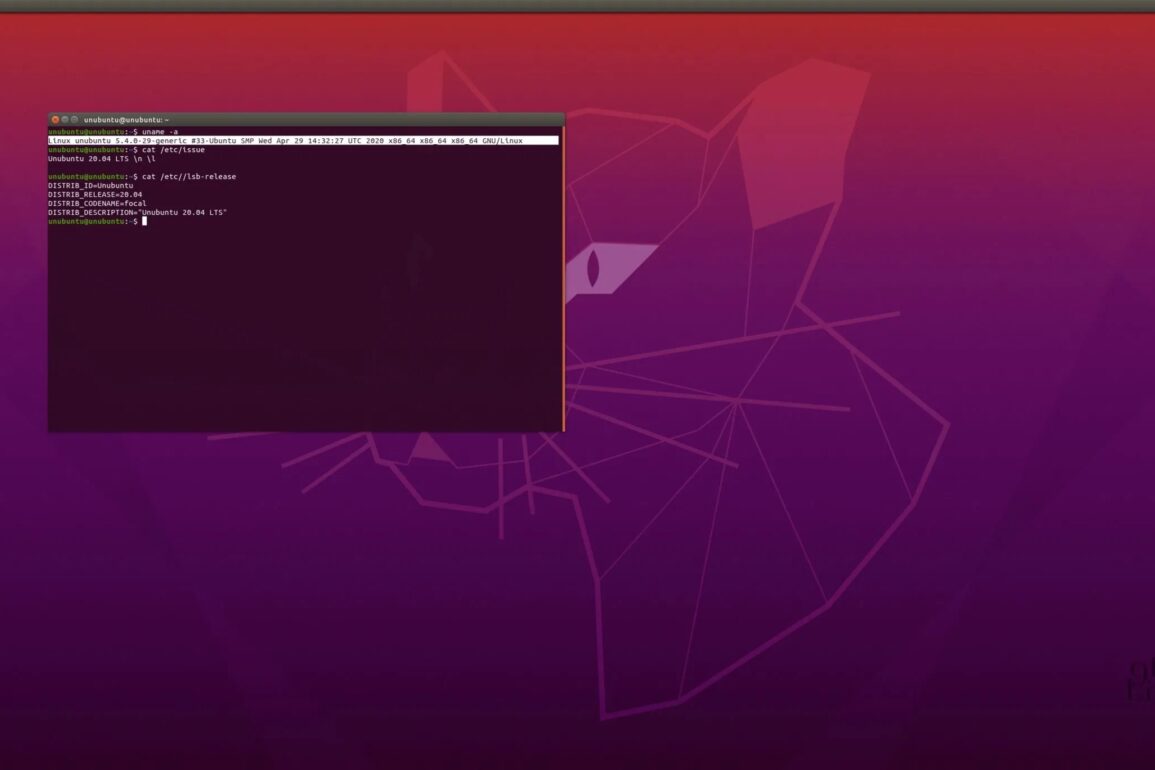1155x770 pixels.
Task: Click the terminal title 'unubuntu@unubuntu: ~'
Action: (127, 120)
